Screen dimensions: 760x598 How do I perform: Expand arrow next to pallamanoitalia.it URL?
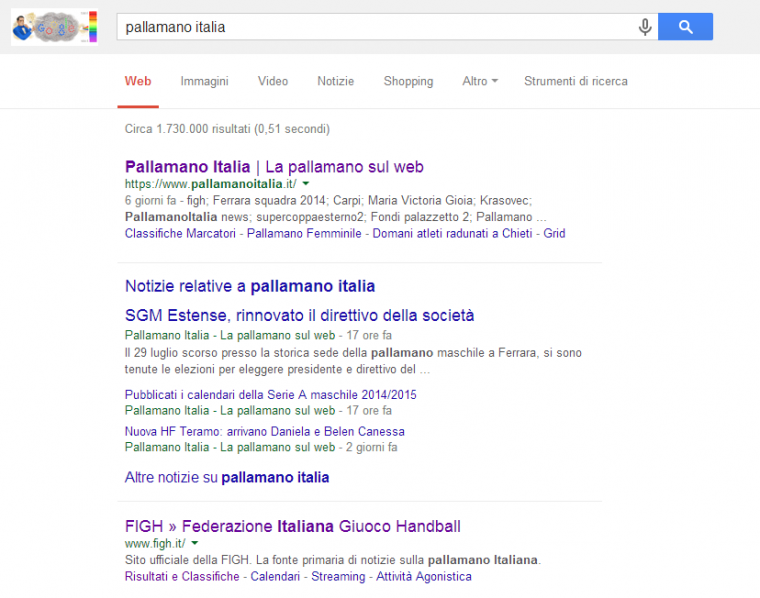point(306,184)
